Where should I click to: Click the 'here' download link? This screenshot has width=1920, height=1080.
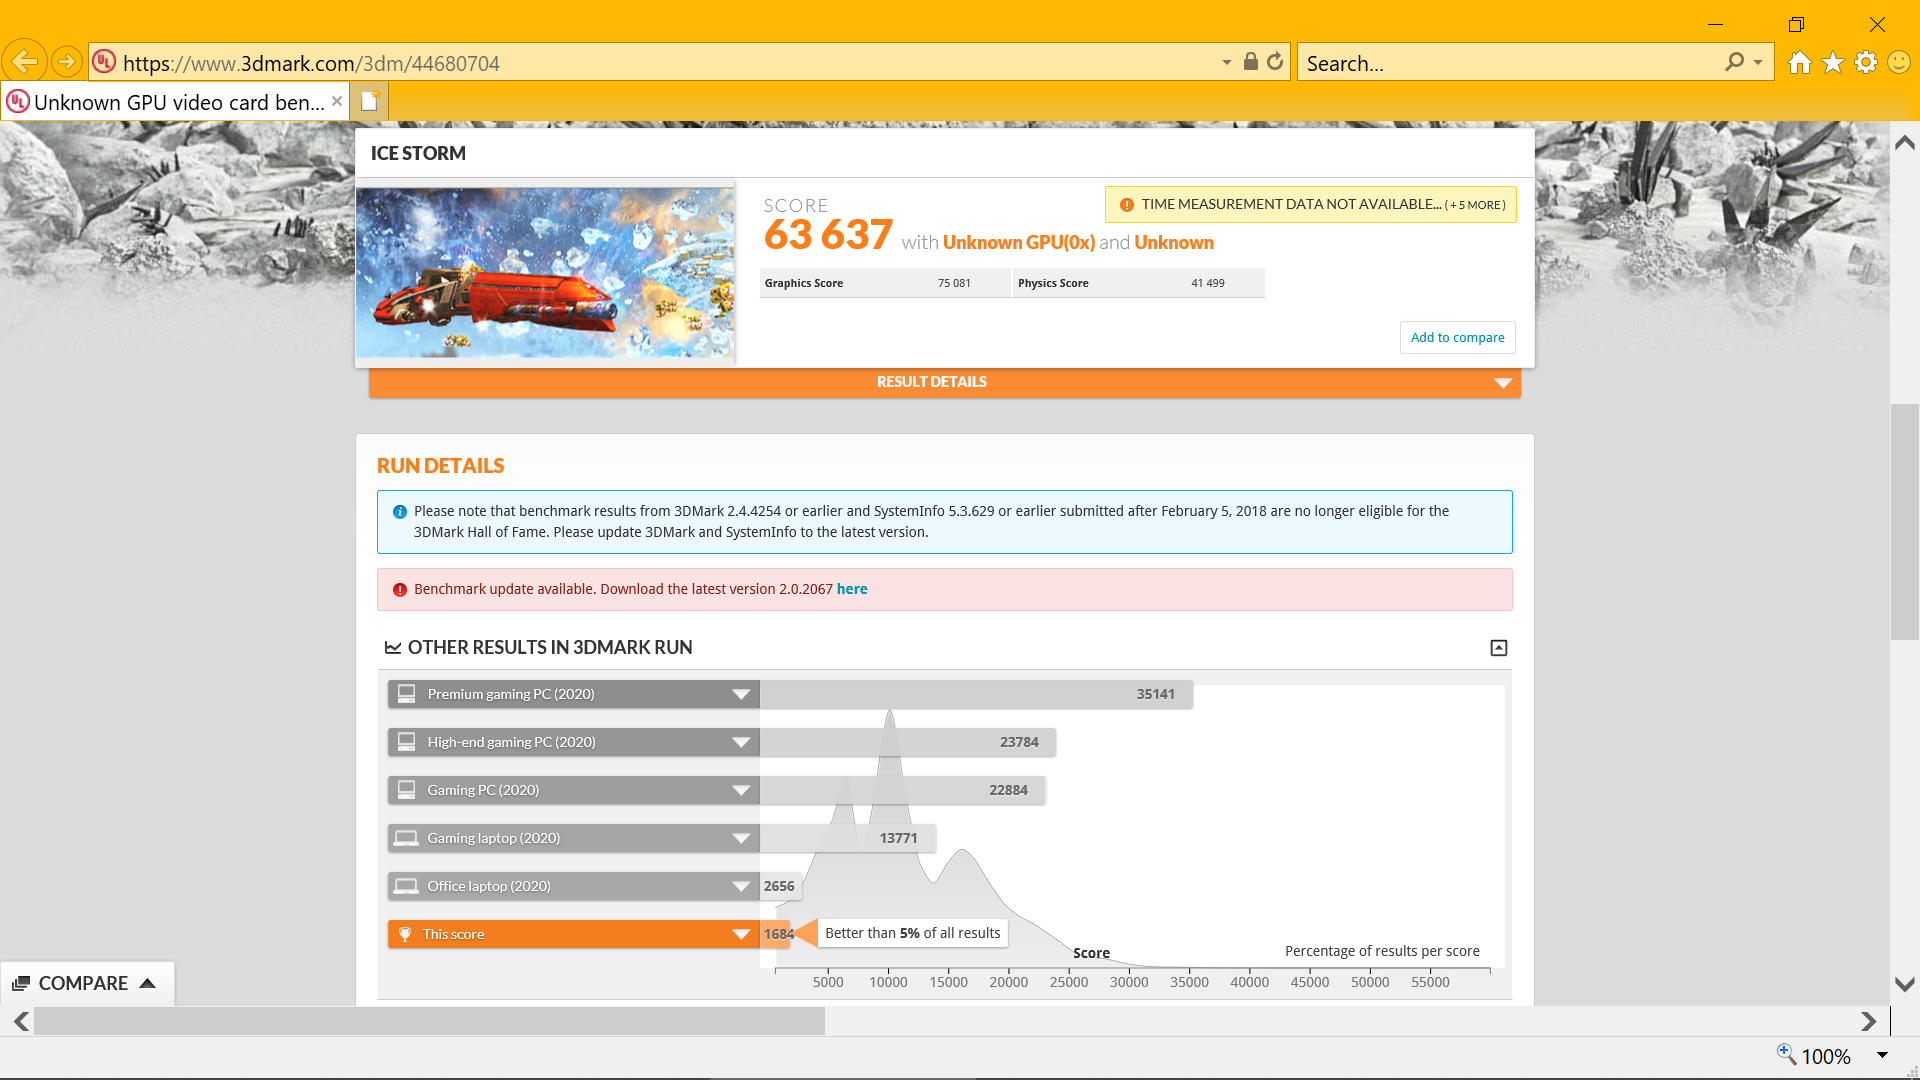852,589
